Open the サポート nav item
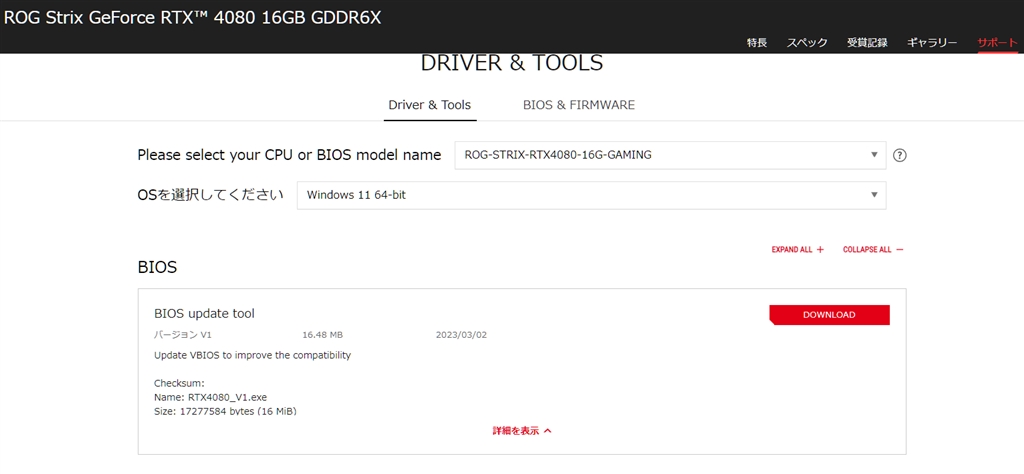1024x474 pixels. (x=997, y=42)
